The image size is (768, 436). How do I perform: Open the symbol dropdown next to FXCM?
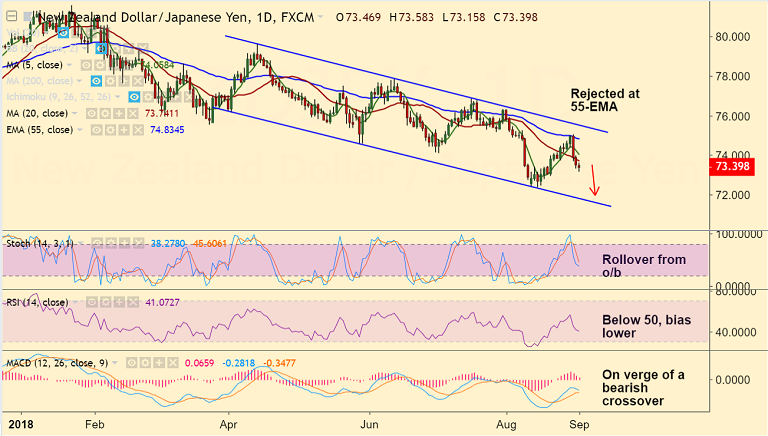click(x=320, y=17)
